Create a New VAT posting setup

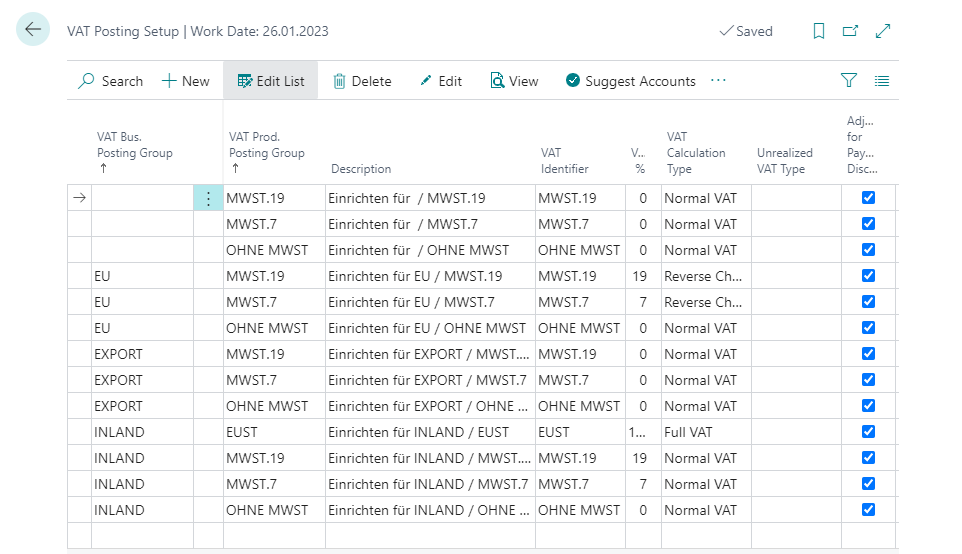[x=185, y=81]
